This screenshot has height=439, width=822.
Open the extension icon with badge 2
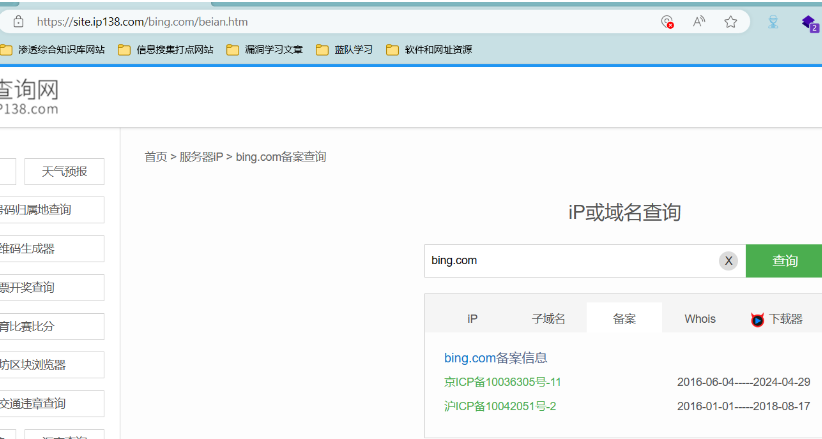[x=809, y=23]
